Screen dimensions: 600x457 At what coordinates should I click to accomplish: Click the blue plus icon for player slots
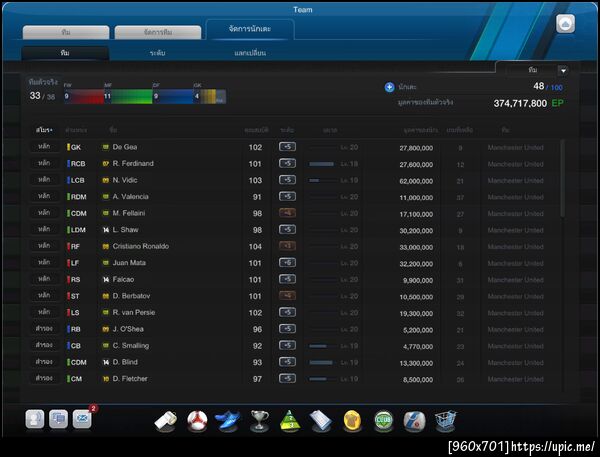[x=389, y=87]
